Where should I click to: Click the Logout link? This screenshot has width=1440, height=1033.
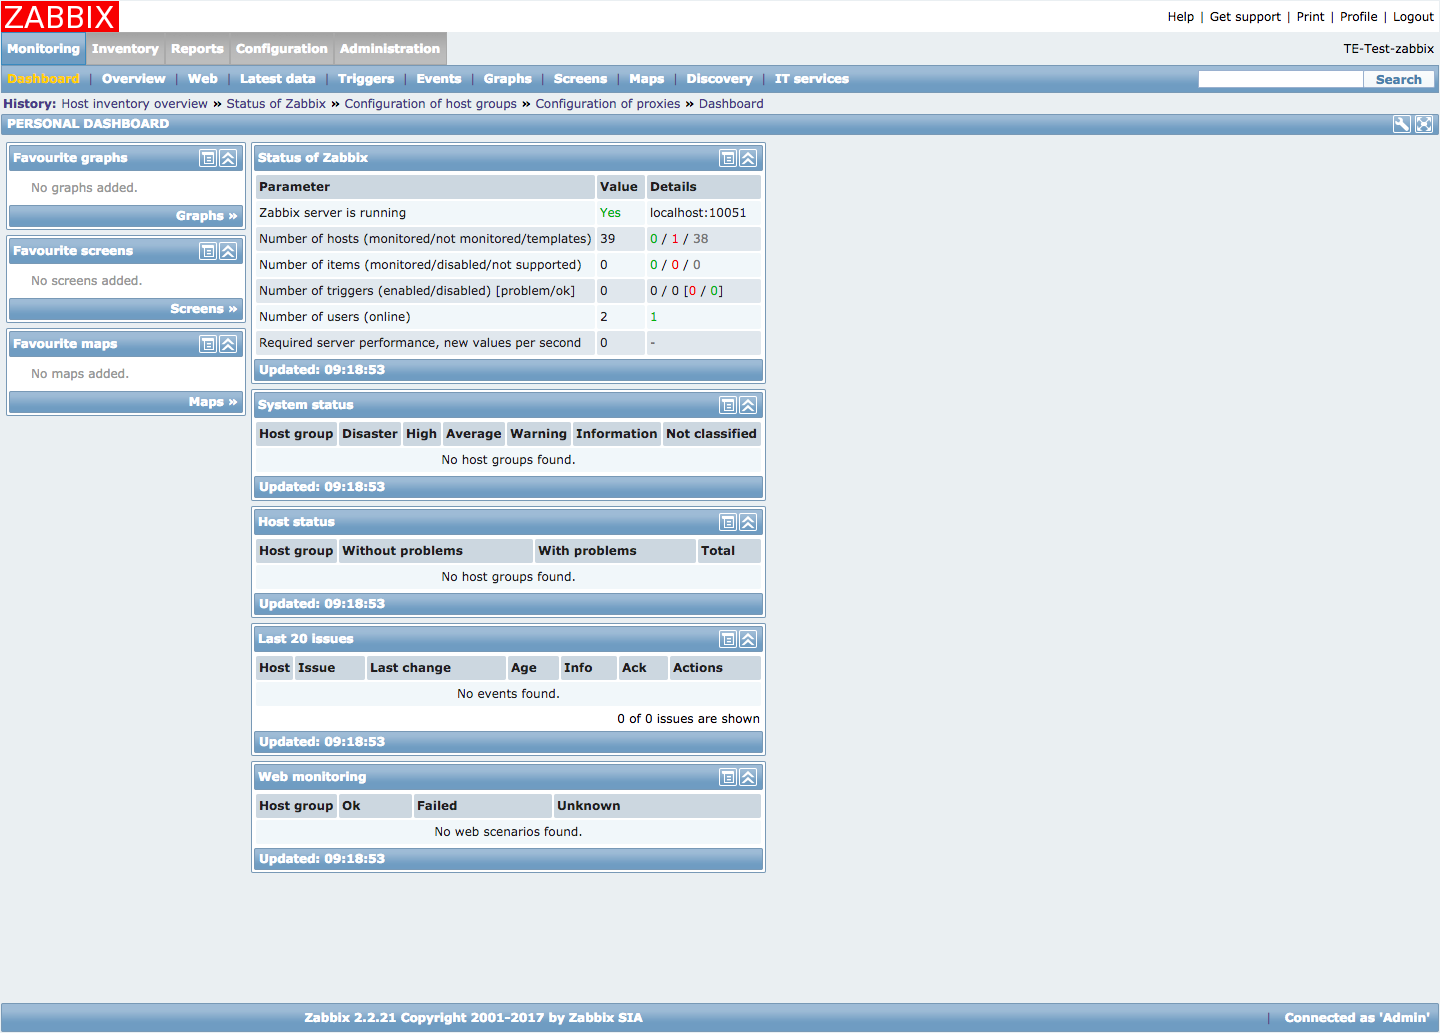pyautogui.click(x=1413, y=17)
